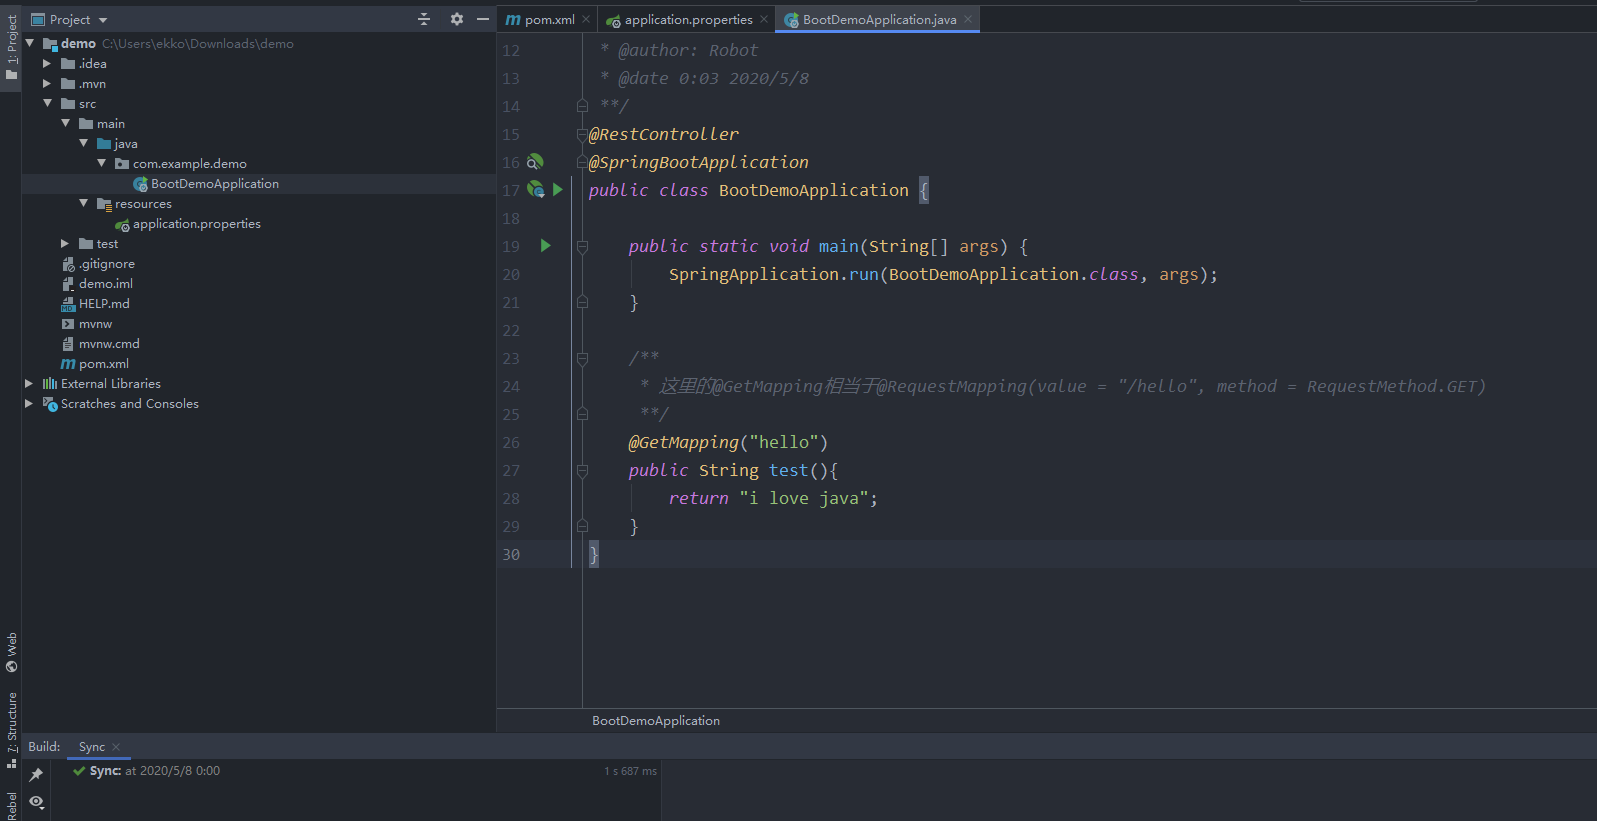Click the collapse all icon in Project panel

[424, 19]
